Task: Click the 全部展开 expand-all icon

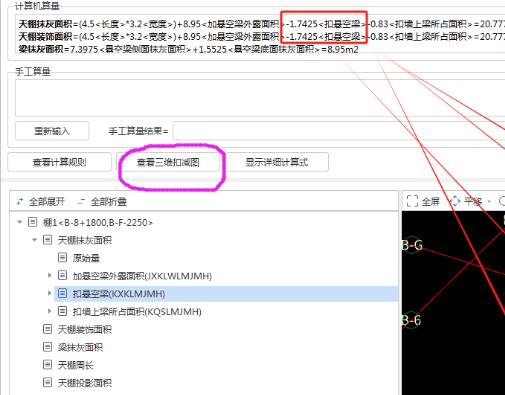Action: click(x=20, y=201)
